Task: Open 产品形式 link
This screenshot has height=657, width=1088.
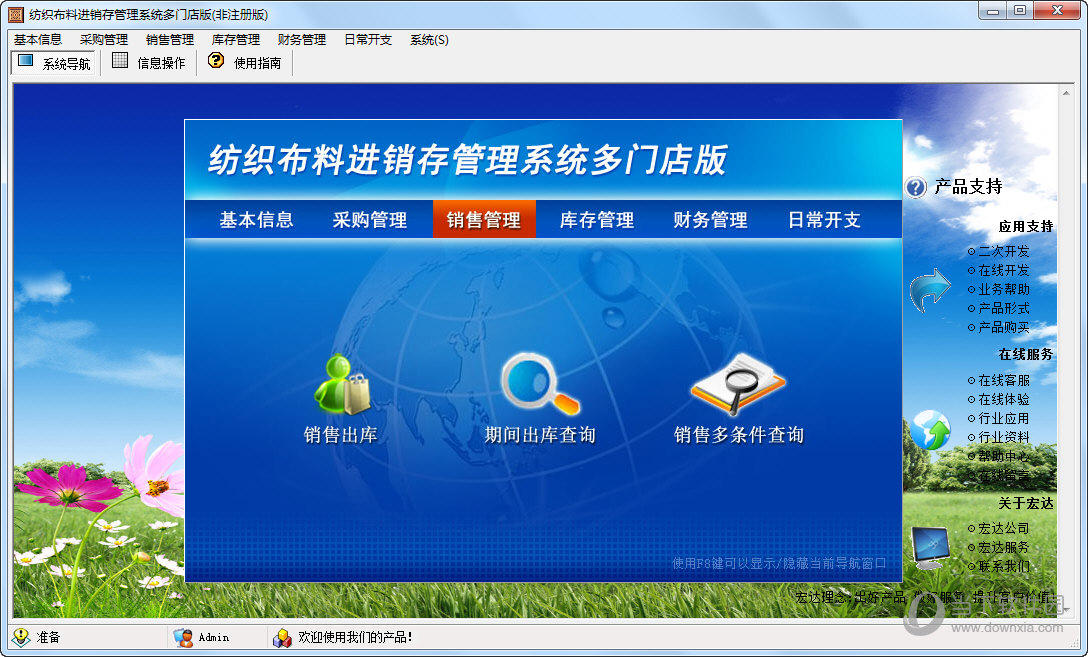Action: coord(1003,308)
